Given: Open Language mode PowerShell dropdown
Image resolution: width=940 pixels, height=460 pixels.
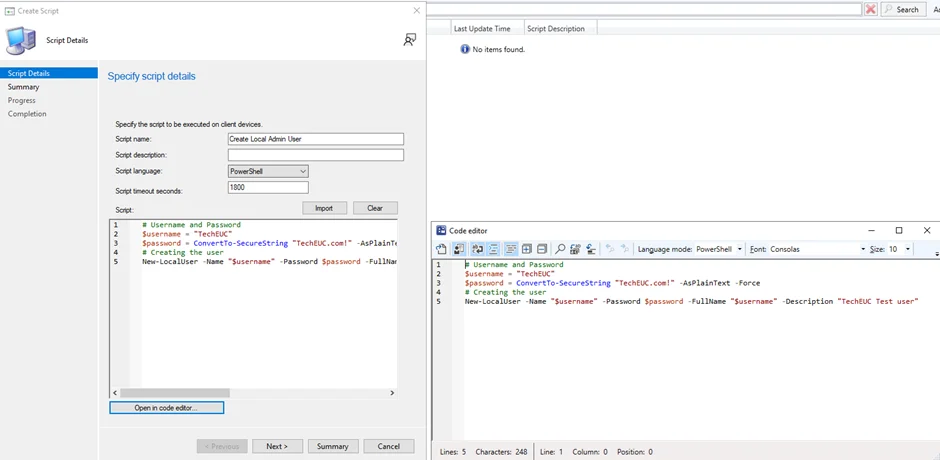Looking at the screenshot, I should [x=719, y=249].
